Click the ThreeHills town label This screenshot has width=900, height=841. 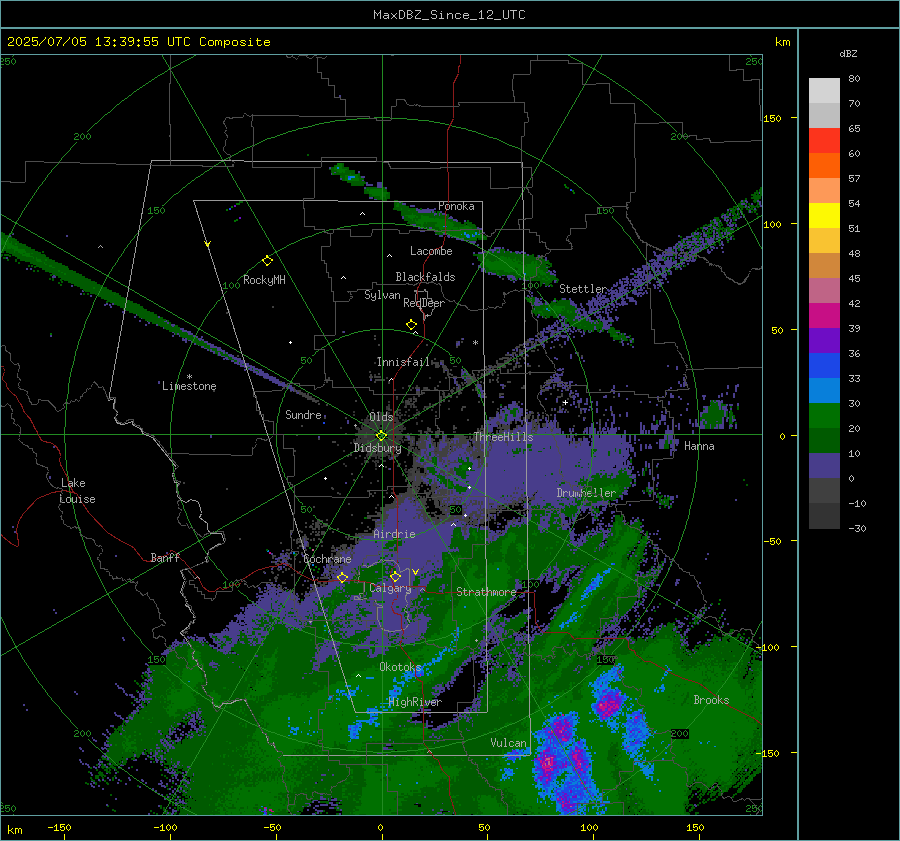[x=503, y=437]
